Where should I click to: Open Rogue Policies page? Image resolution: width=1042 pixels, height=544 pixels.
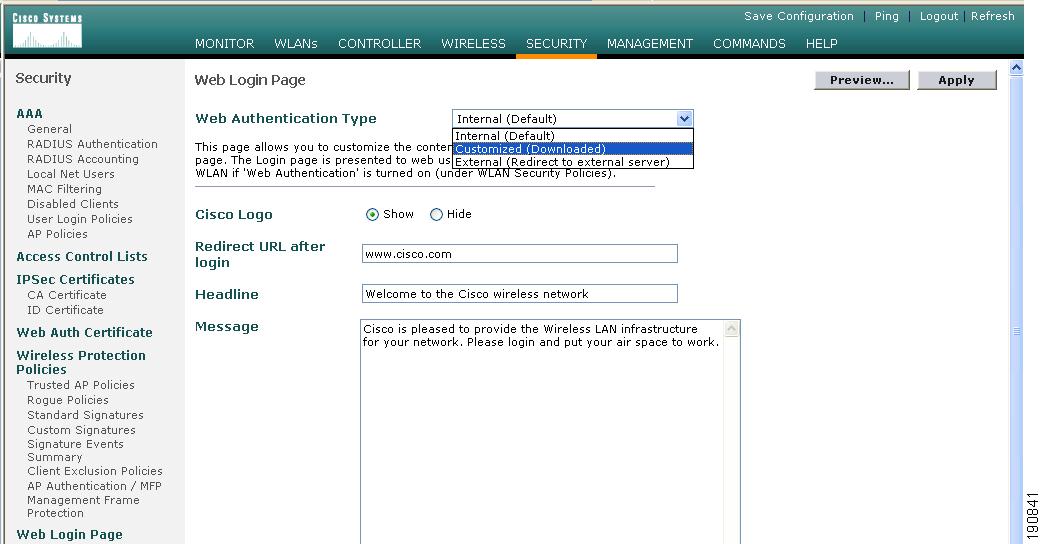click(x=68, y=401)
